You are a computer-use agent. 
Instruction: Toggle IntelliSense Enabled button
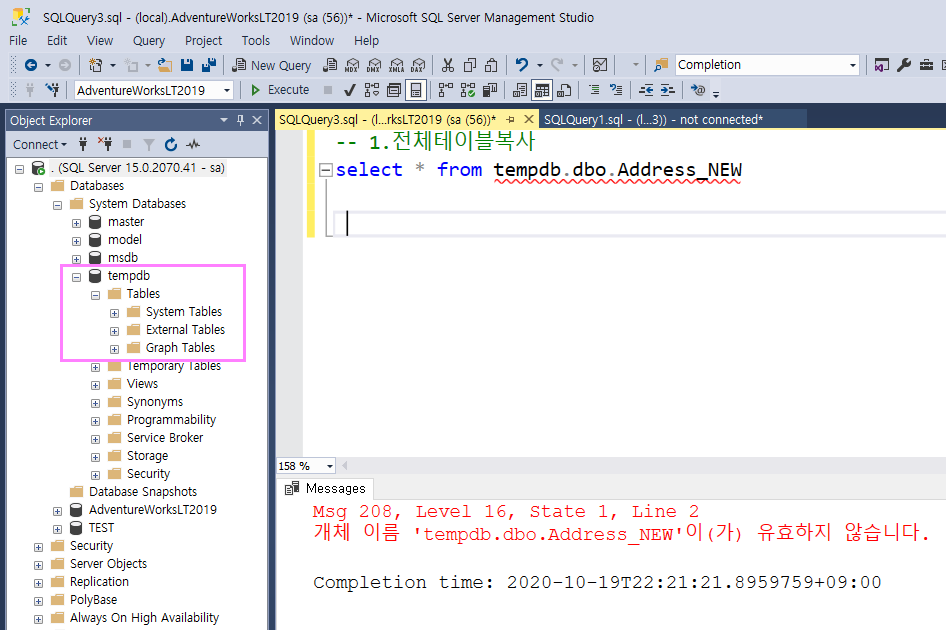point(416,91)
